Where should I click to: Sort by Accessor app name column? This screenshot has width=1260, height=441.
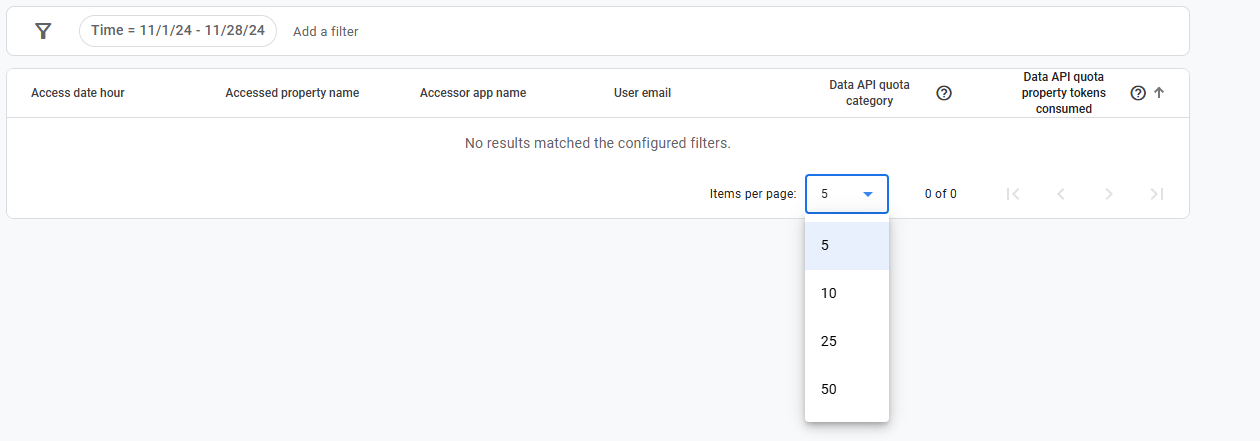tap(473, 93)
